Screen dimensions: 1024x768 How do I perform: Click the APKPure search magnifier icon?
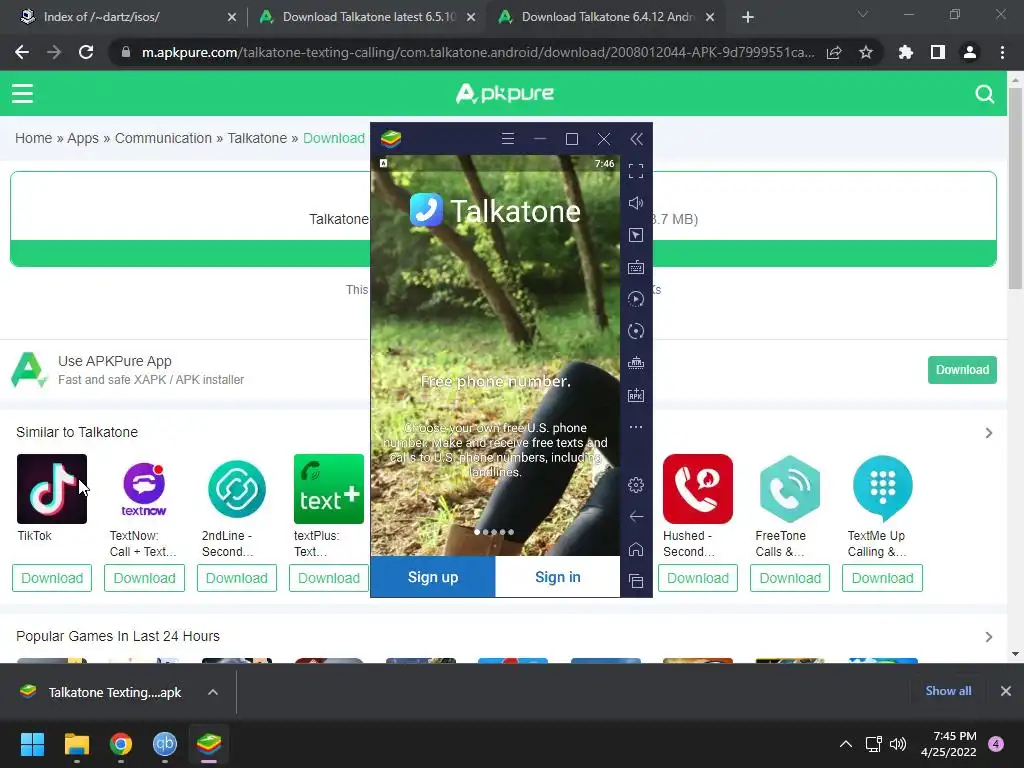985,94
